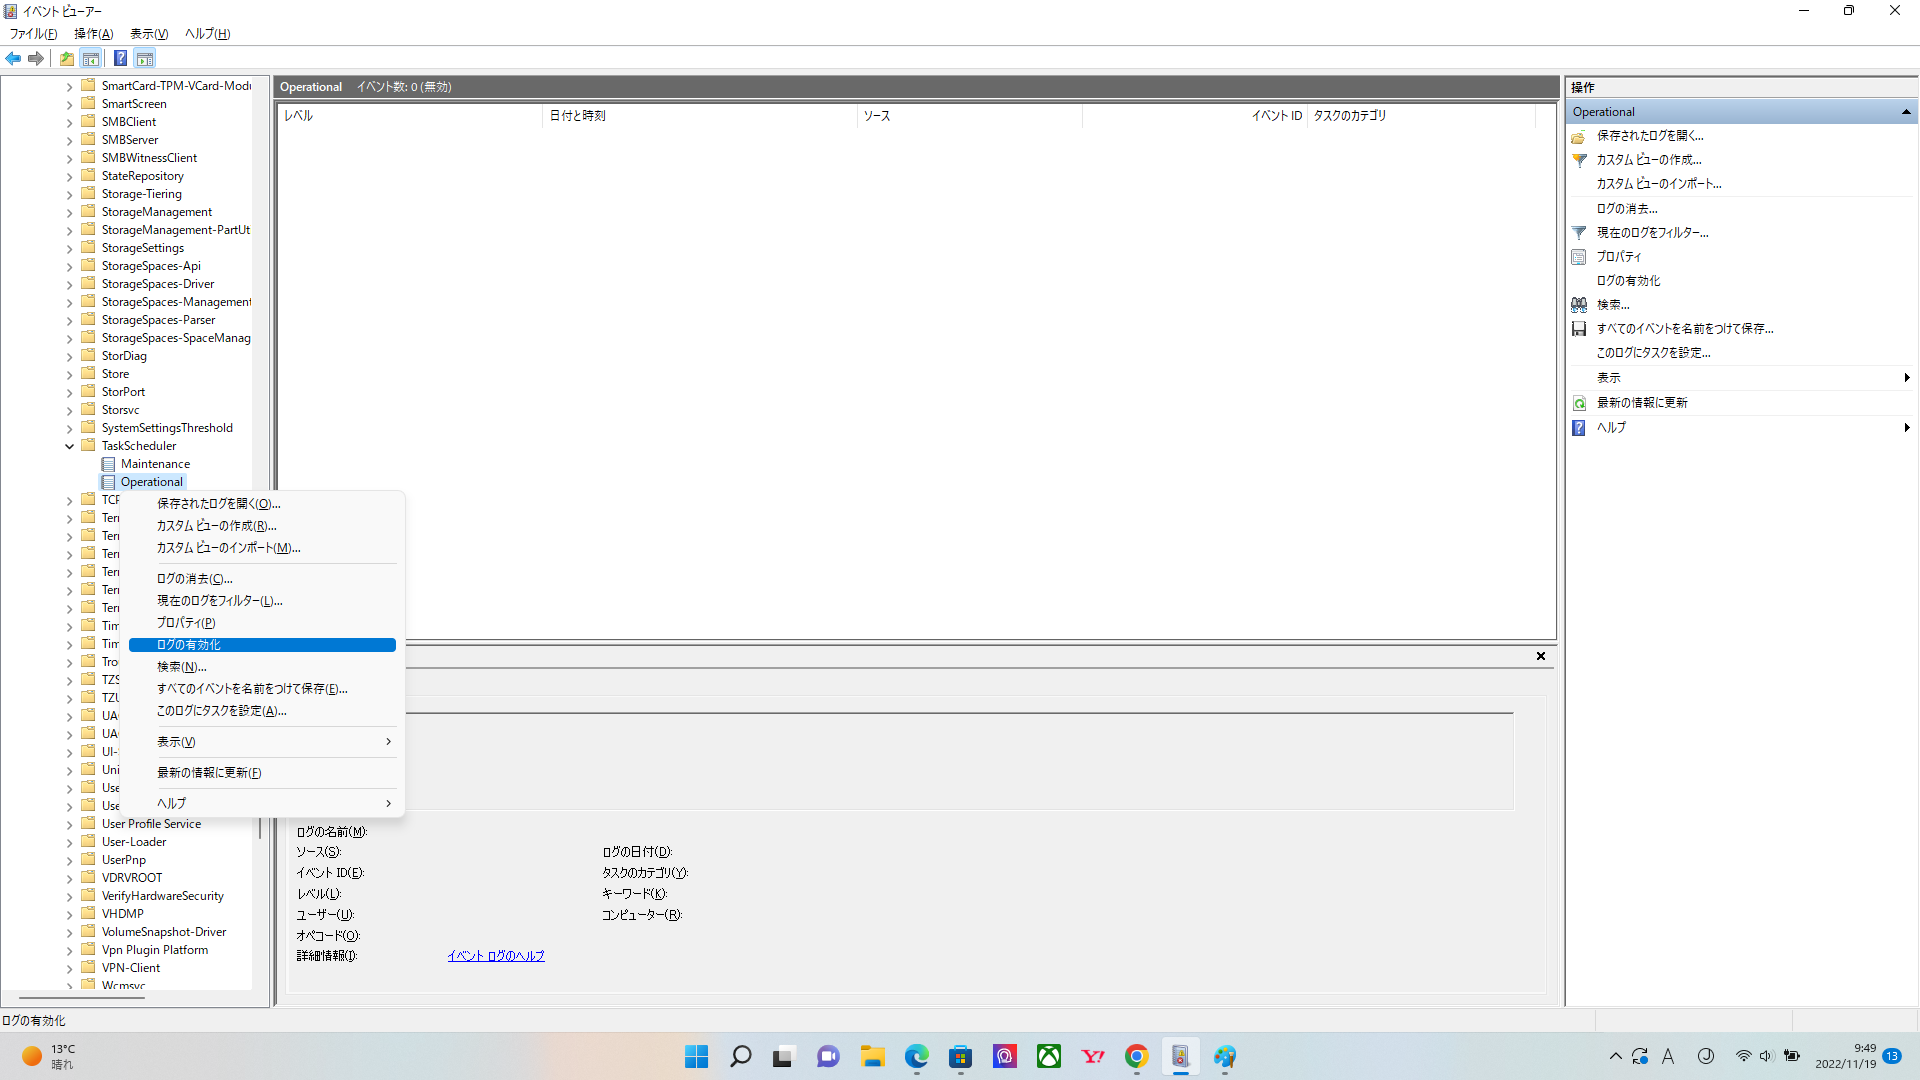Click the blue Help icon in toolbar
This screenshot has width=1920, height=1080.
point(120,58)
